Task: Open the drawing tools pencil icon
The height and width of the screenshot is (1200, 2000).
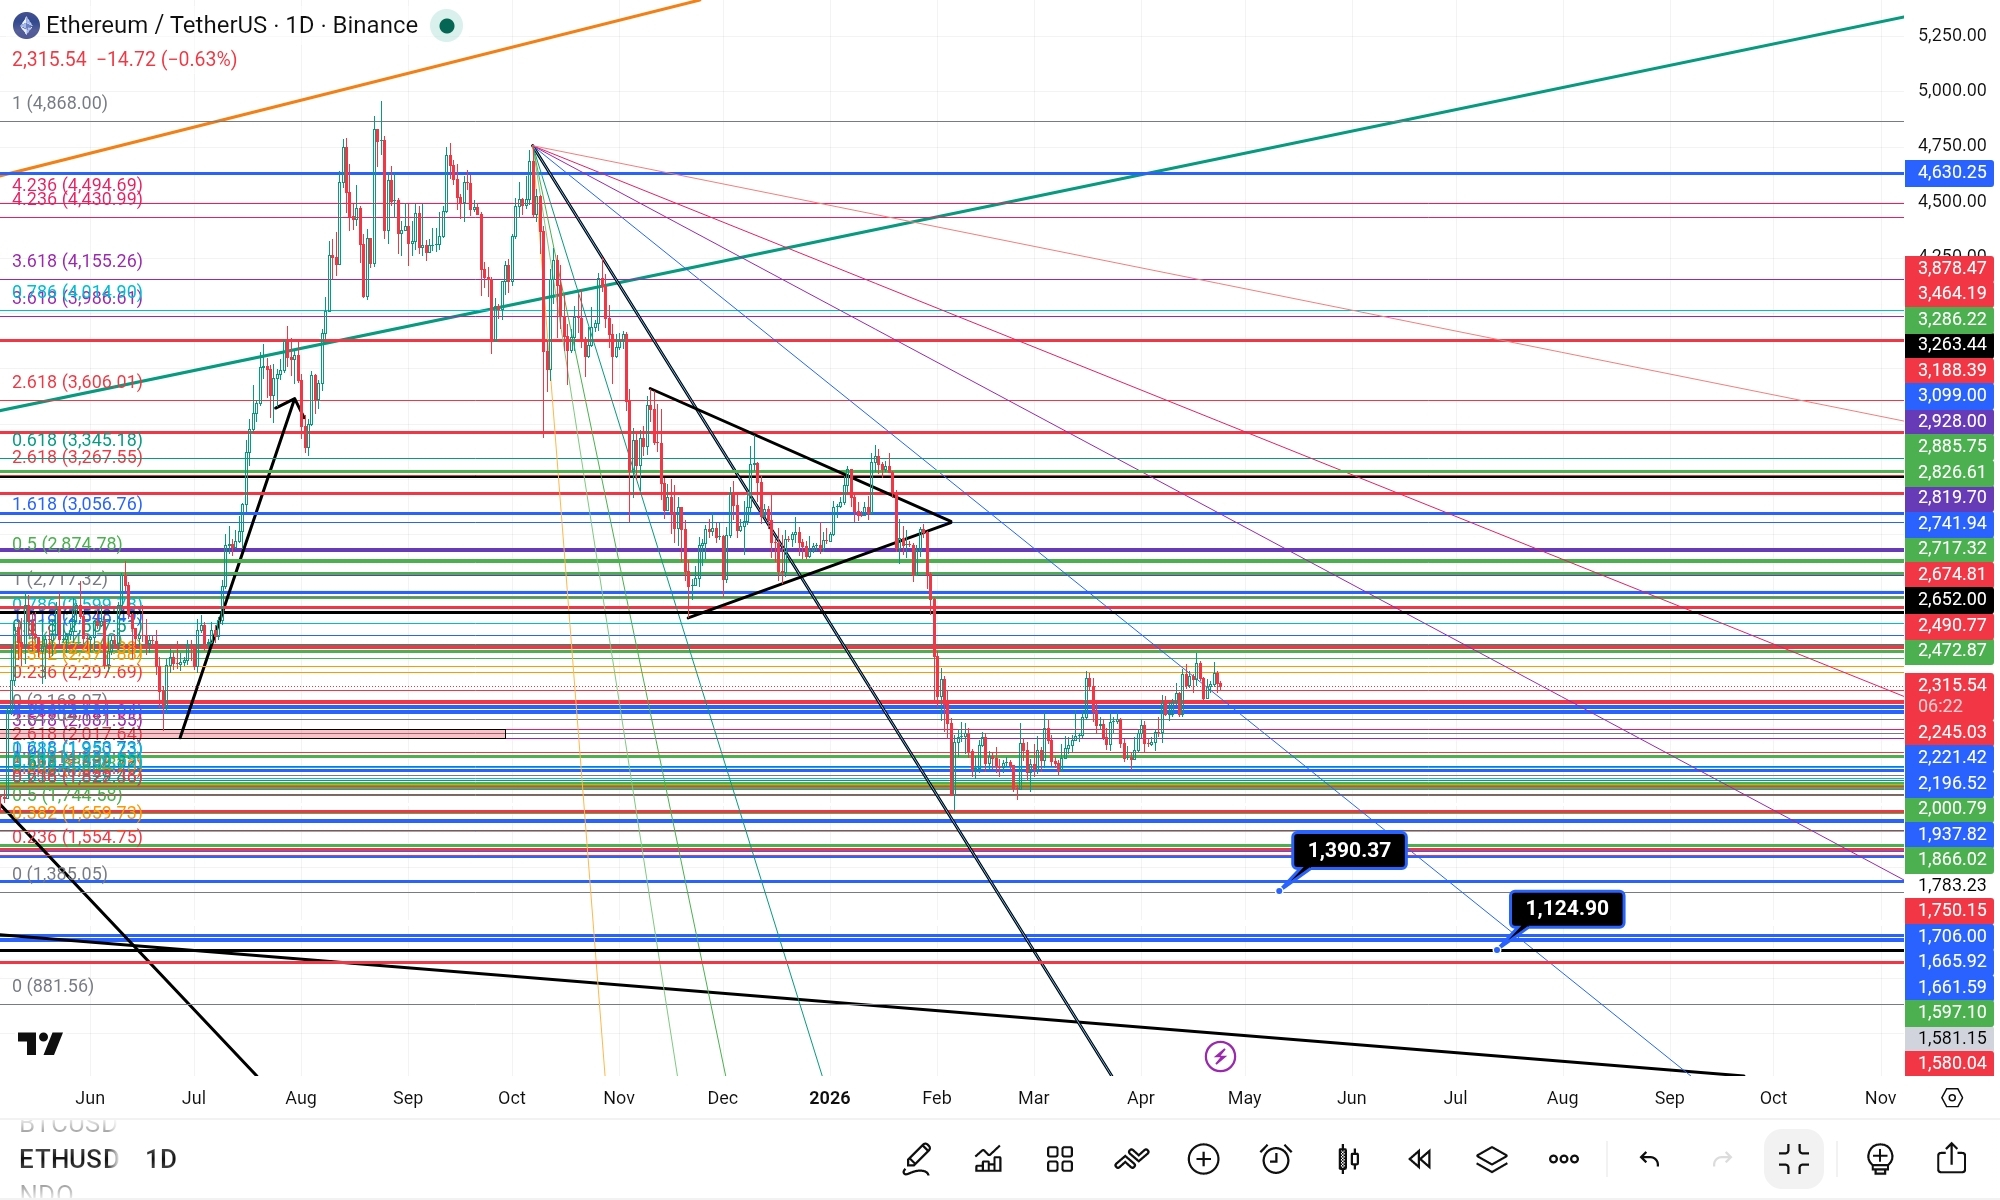Action: coord(917,1159)
